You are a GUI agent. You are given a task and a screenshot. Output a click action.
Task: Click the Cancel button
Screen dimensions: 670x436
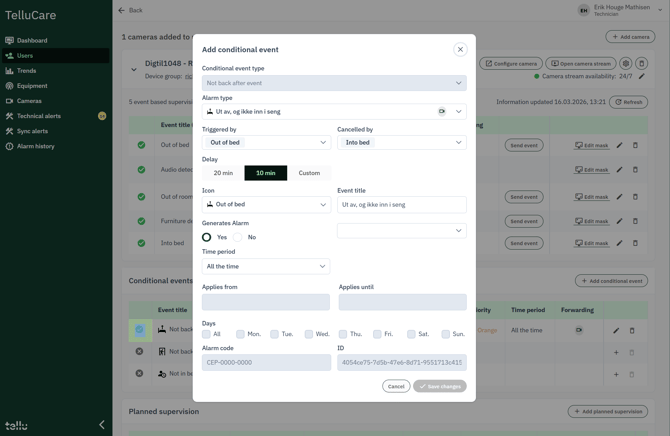(396, 386)
